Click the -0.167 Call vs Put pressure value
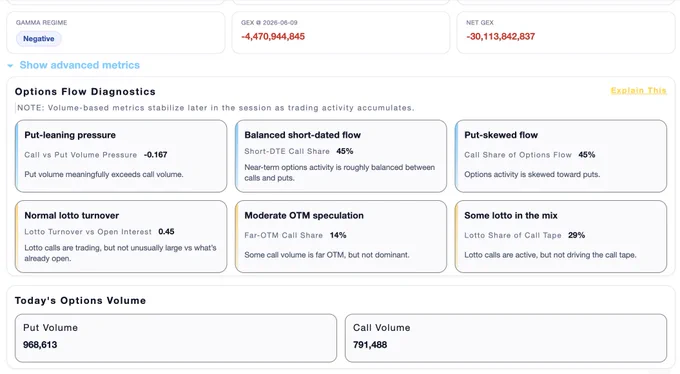Screen dimensions: 680x374 156,154
